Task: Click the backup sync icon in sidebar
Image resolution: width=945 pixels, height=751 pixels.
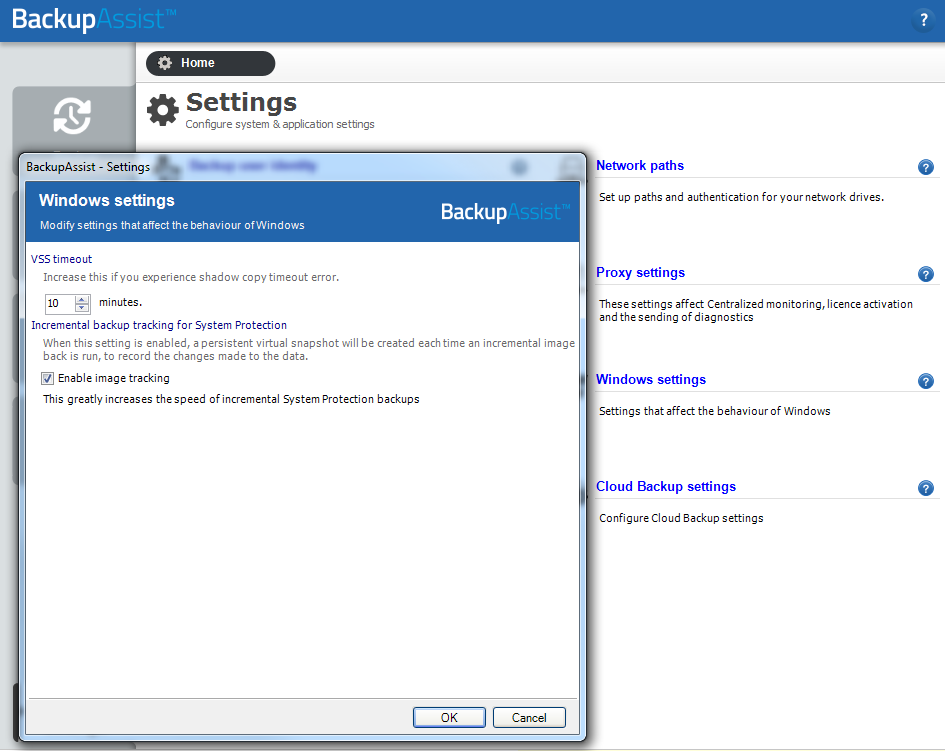Action: [x=72, y=116]
